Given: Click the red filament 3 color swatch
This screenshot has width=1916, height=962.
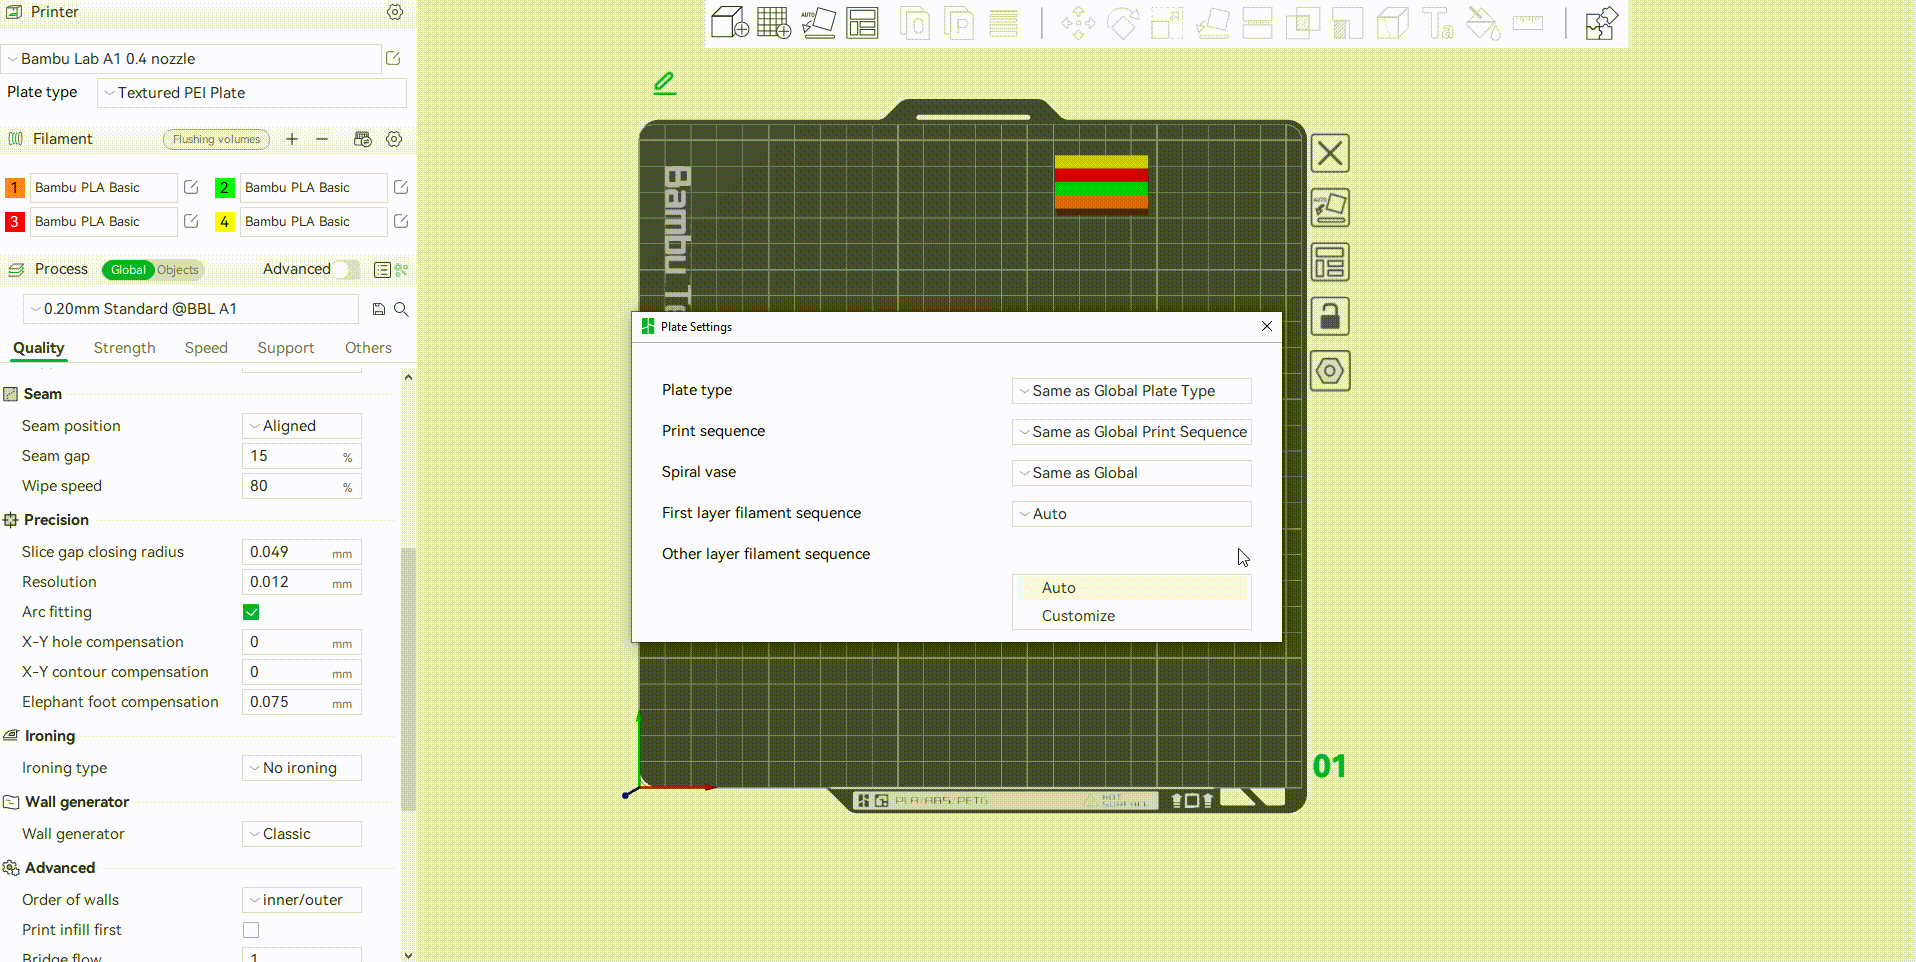Looking at the screenshot, I should [x=15, y=221].
